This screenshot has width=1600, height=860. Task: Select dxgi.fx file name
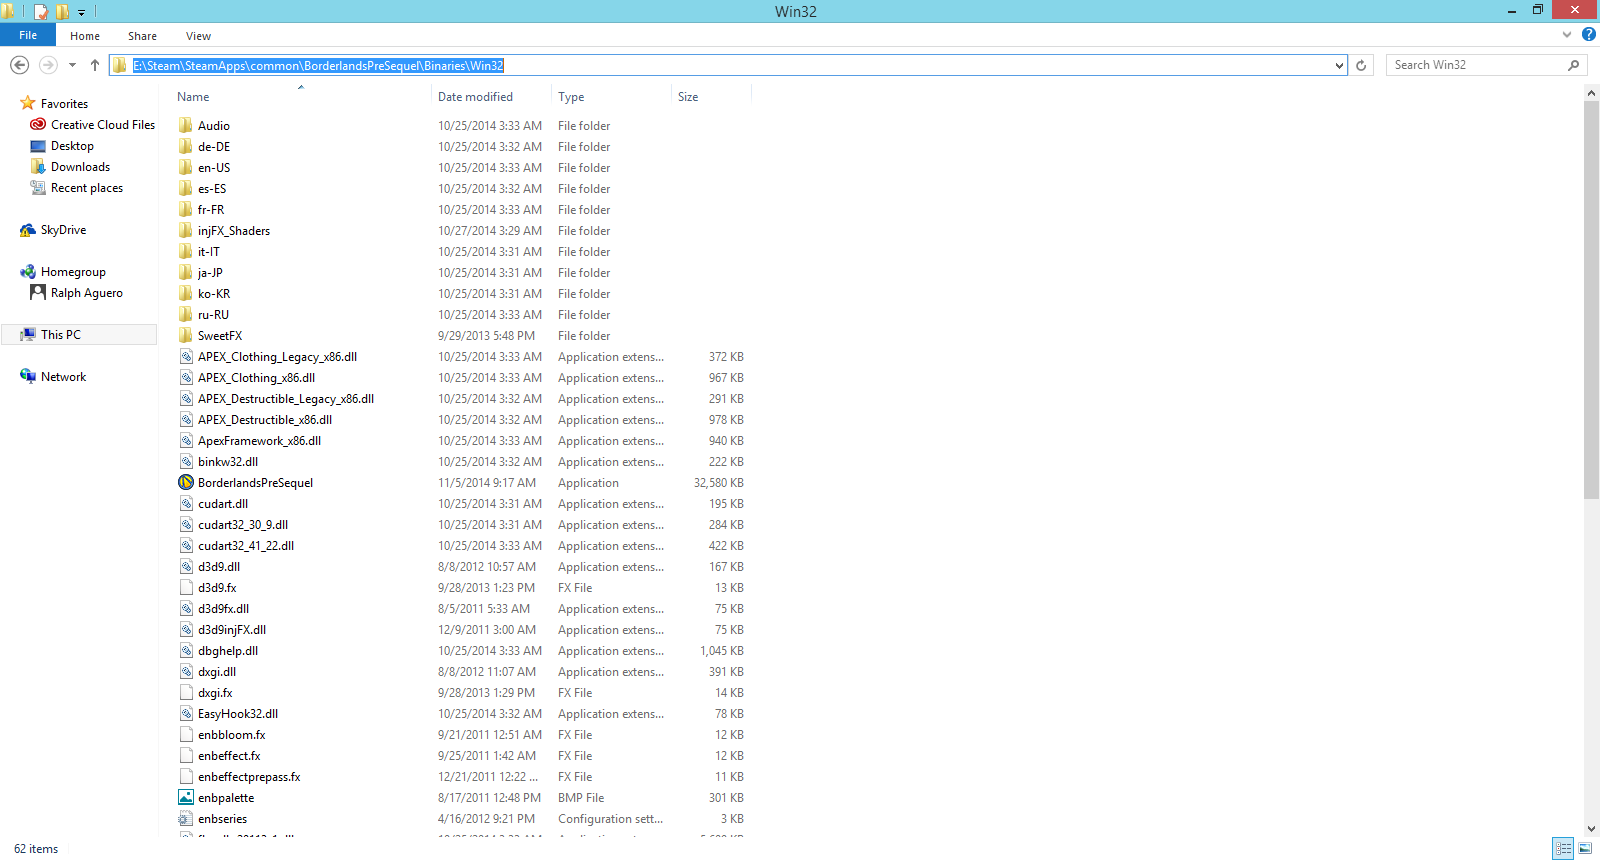click(x=215, y=693)
